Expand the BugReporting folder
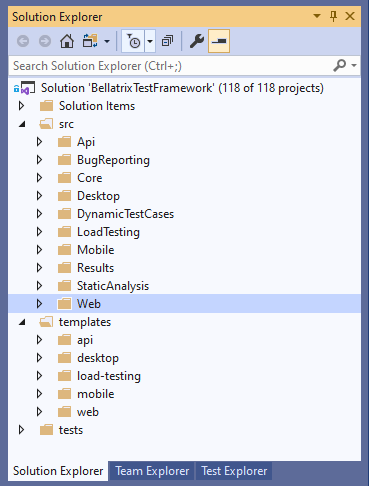369x486 pixels. (39, 160)
